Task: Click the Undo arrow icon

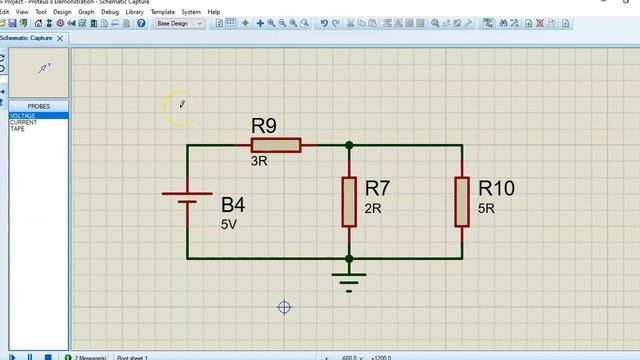Action: click(324, 23)
